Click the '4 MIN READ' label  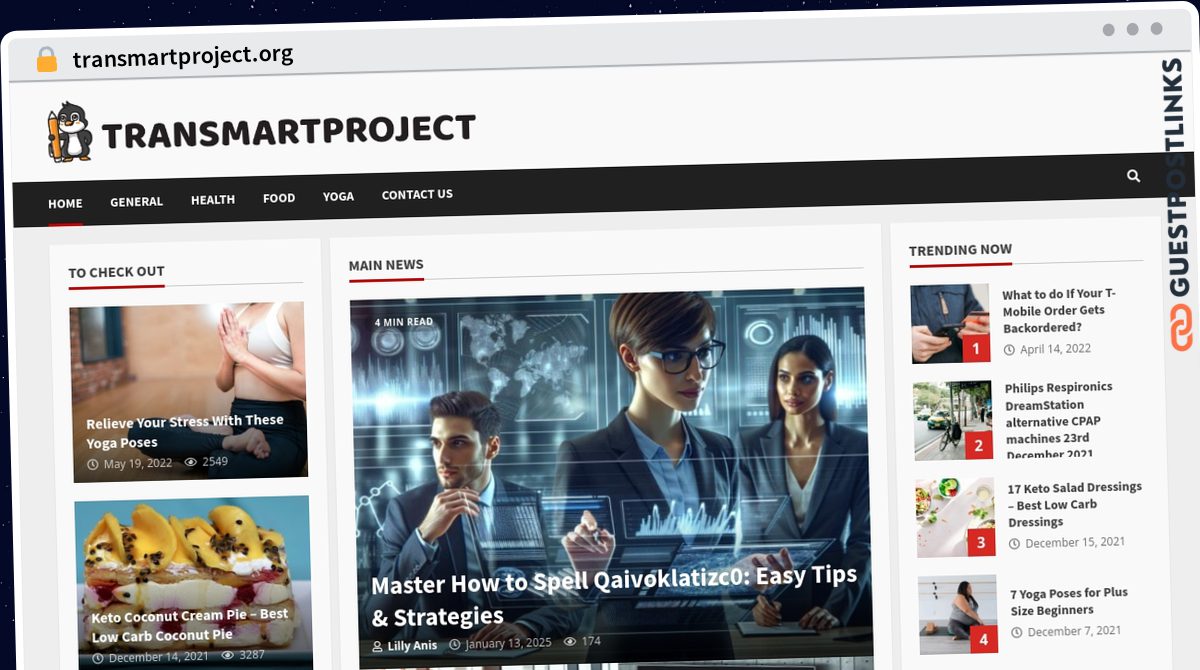404,322
